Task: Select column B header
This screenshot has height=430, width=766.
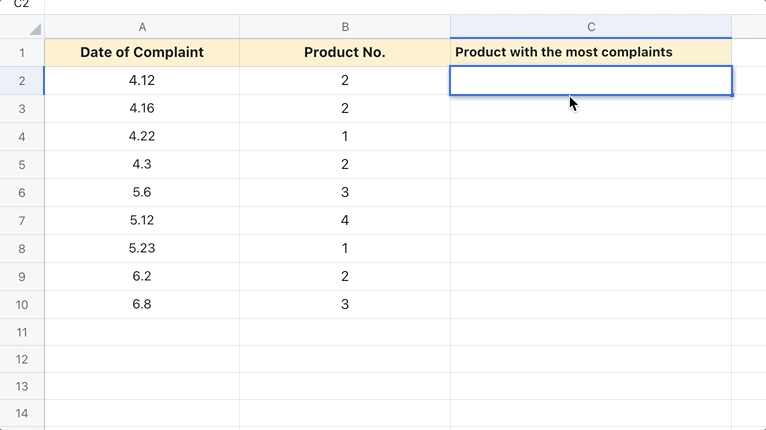Action: click(345, 27)
